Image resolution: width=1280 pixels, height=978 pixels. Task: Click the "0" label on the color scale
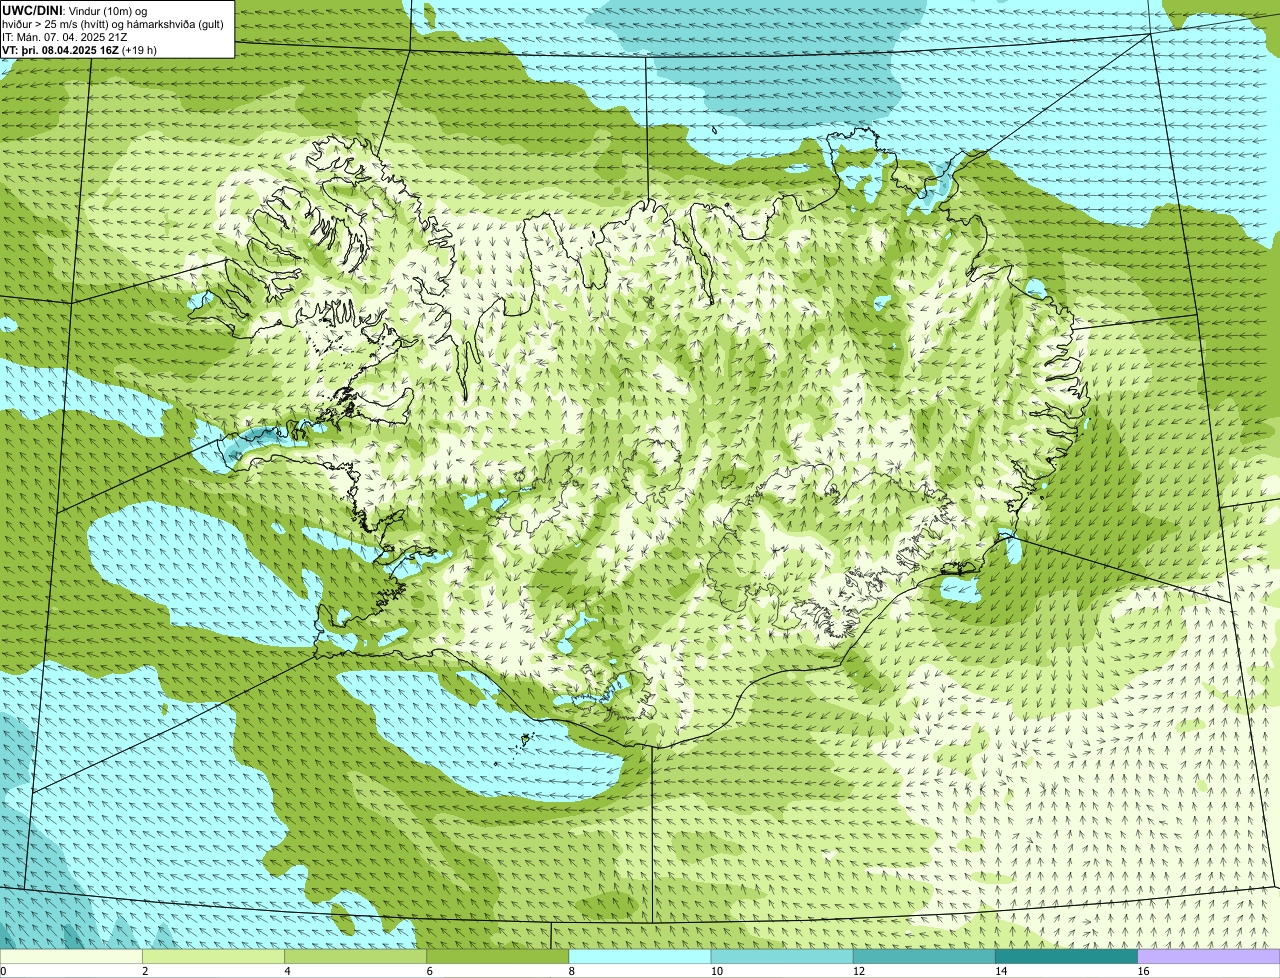coord(4,971)
